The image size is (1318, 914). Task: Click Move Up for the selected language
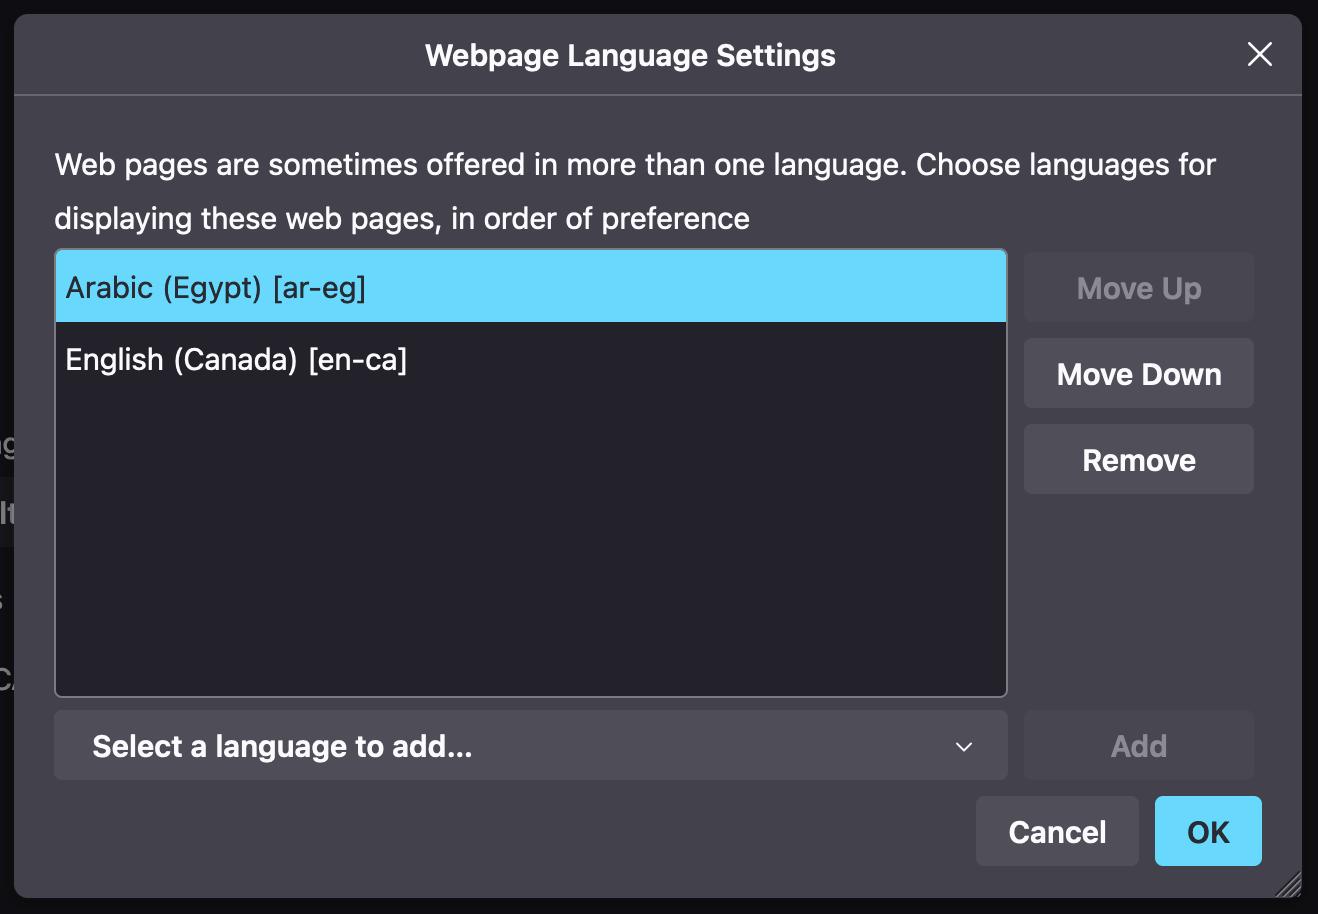tap(1138, 287)
